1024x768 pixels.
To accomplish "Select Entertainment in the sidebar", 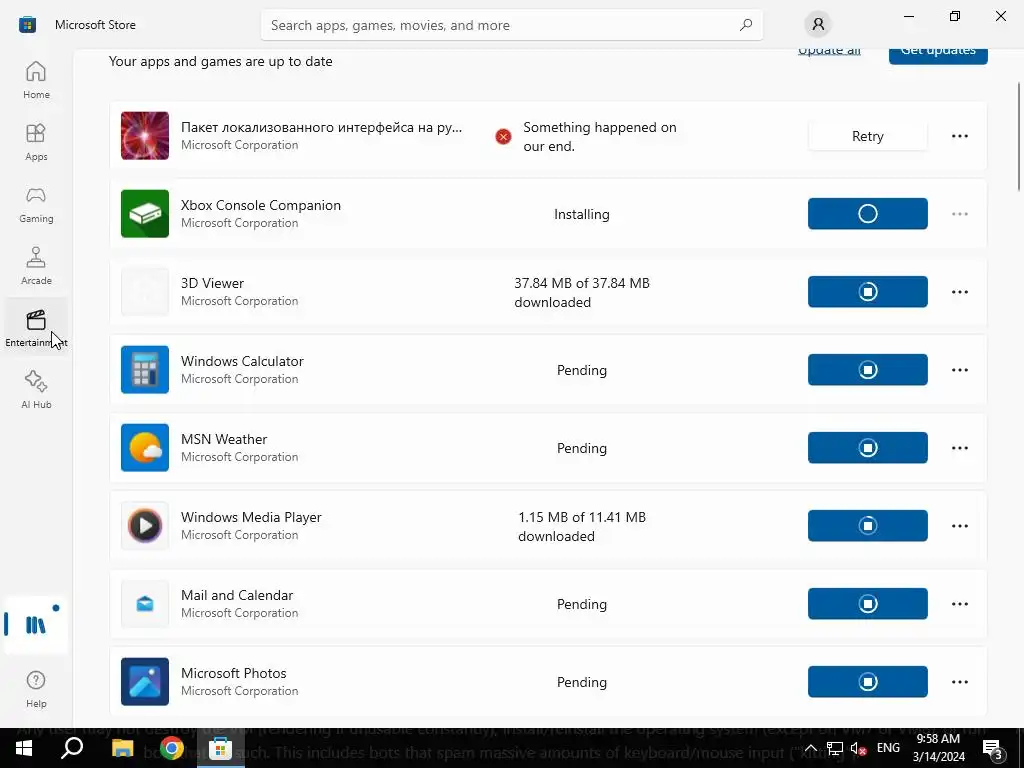I will pyautogui.click(x=36, y=328).
